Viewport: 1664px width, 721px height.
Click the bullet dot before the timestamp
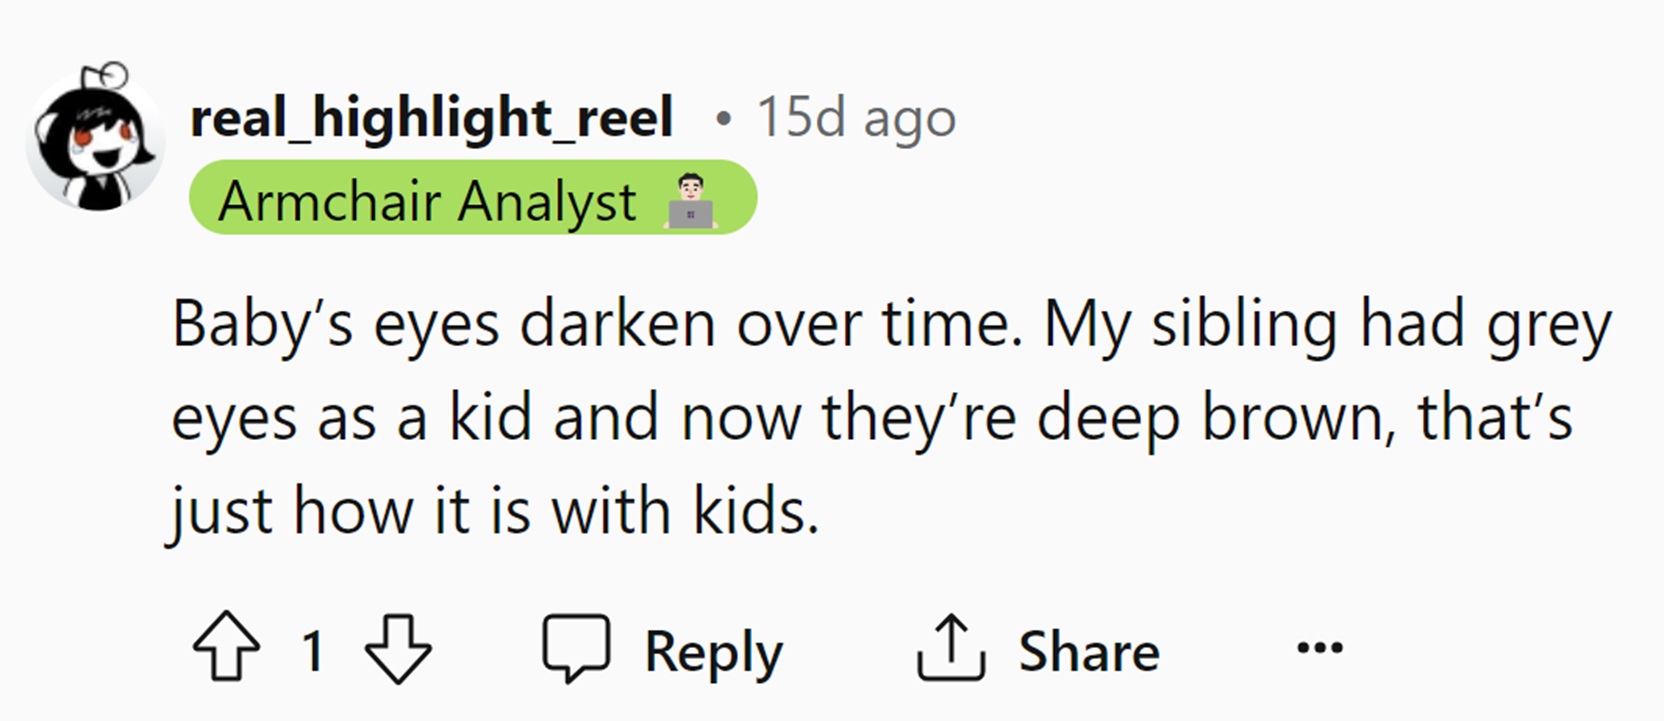723,119
